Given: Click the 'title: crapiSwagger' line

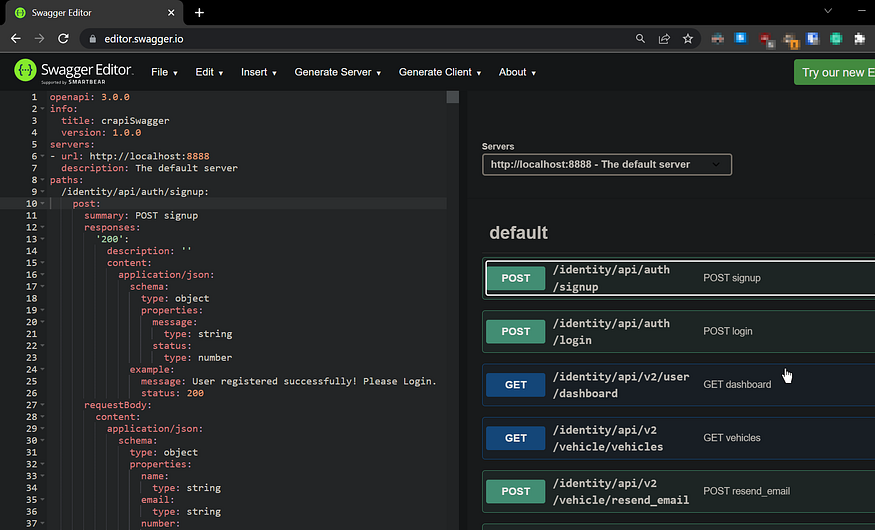Looking at the screenshot, I should (x=115, y=121).
